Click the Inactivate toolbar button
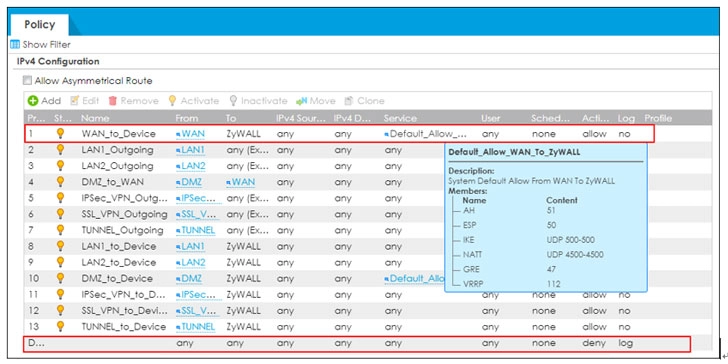This screenshot has width=728, height=364. (x=258, y=101)
